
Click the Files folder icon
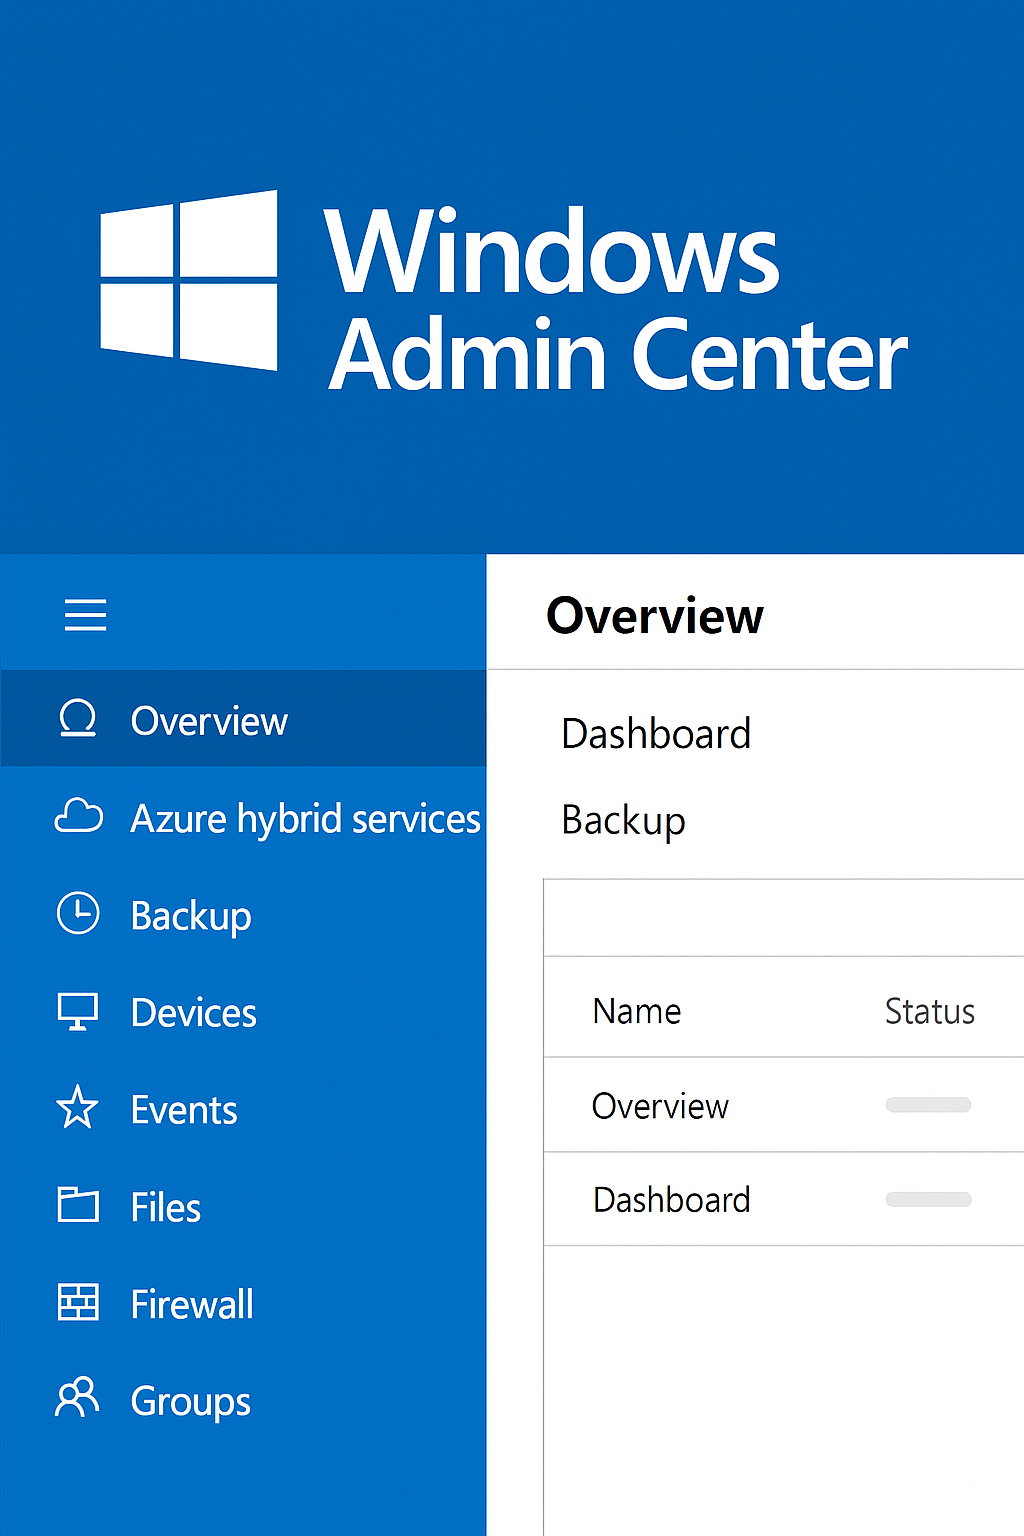pyautogui.click(x=77, y=1205)
